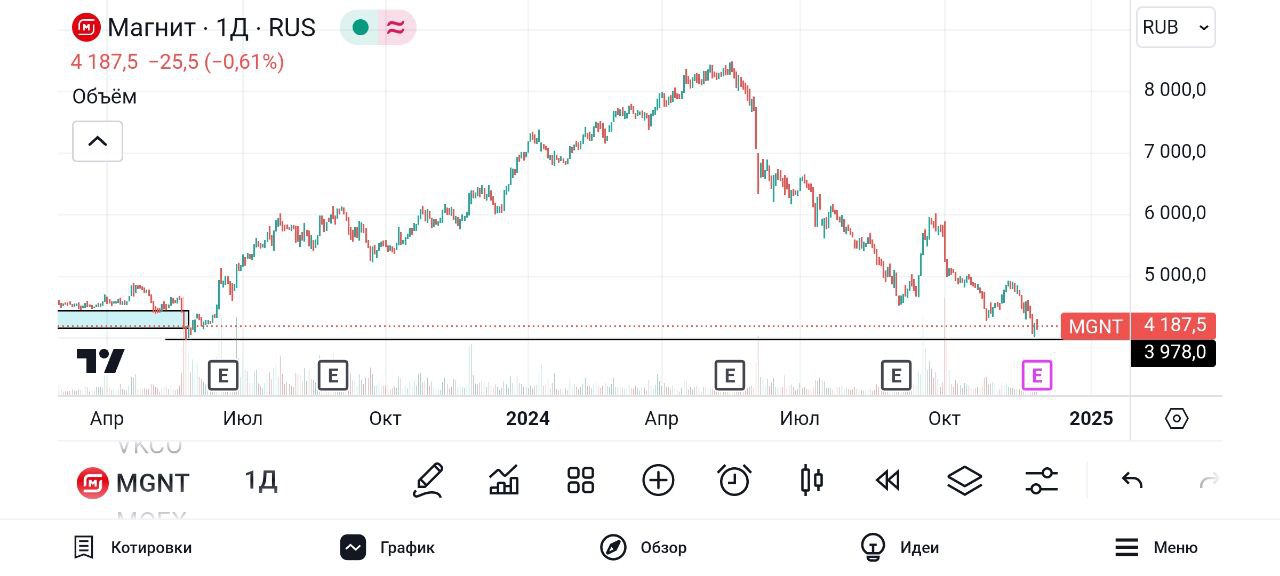Open the MGNT symbol search
1280x576 pixels.
pyautogui.click(x=134, y=483)
